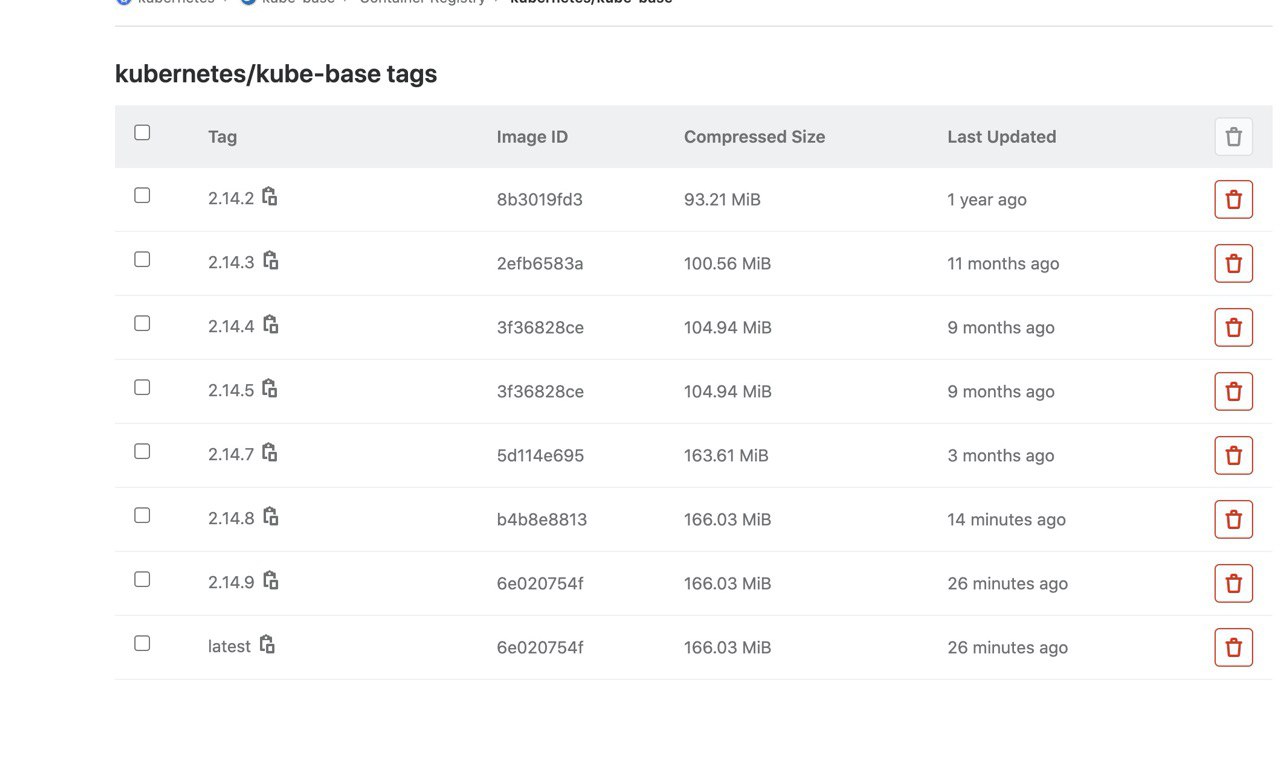This screenshot has width=1280, height=778.
Task: Delete the 2.14.9 tag
Action: [x=1233, y=583]
